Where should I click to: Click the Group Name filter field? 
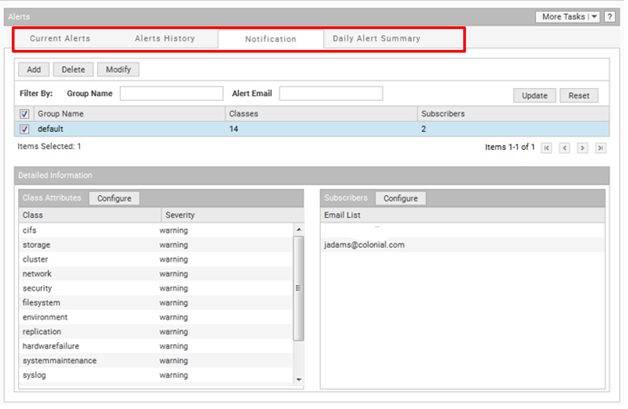171,94
